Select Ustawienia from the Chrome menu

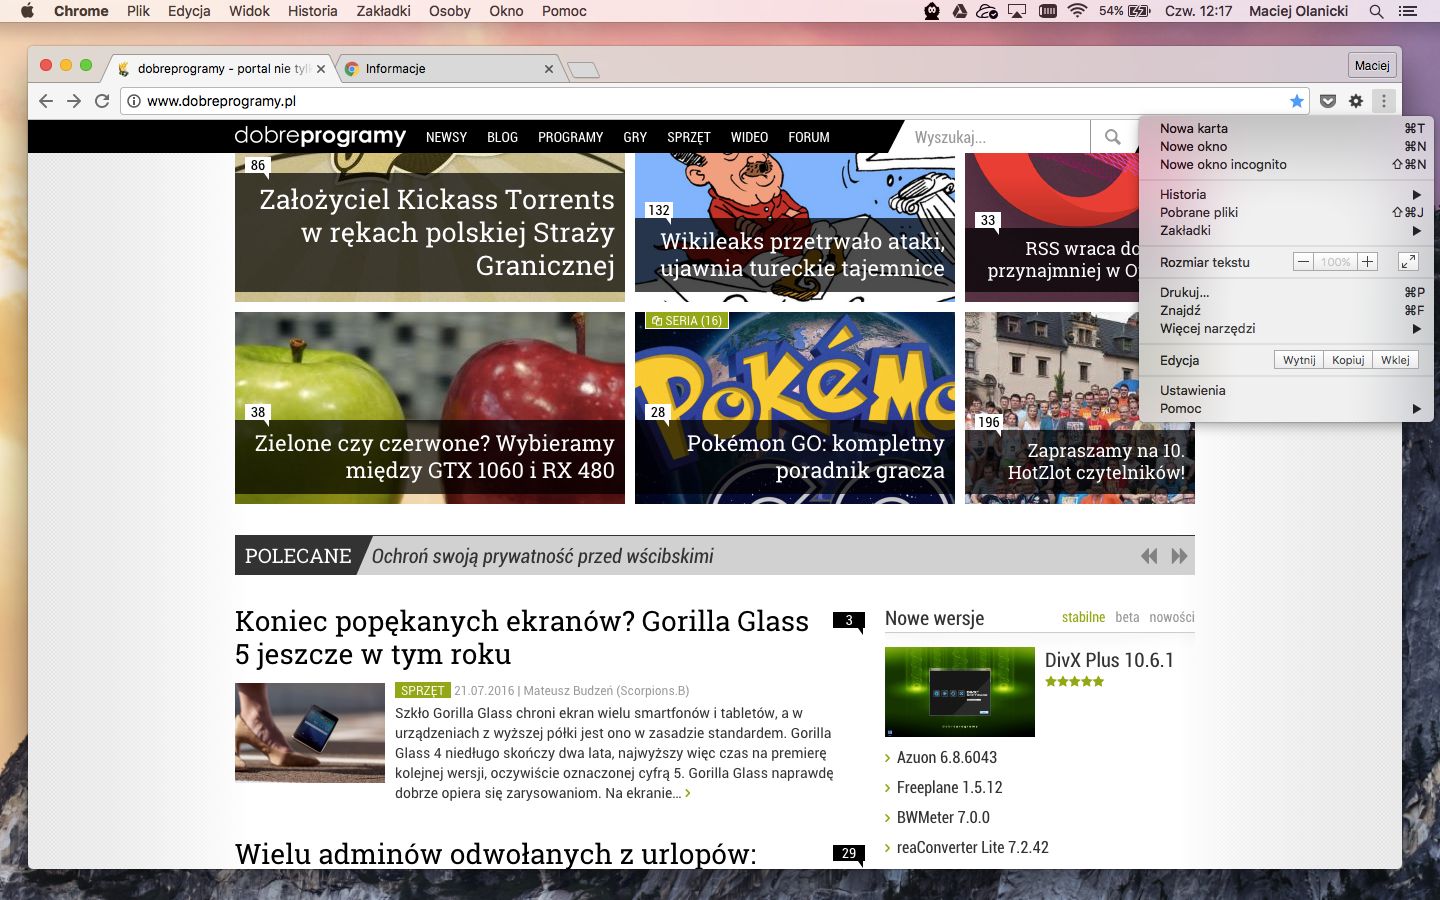1192,390
